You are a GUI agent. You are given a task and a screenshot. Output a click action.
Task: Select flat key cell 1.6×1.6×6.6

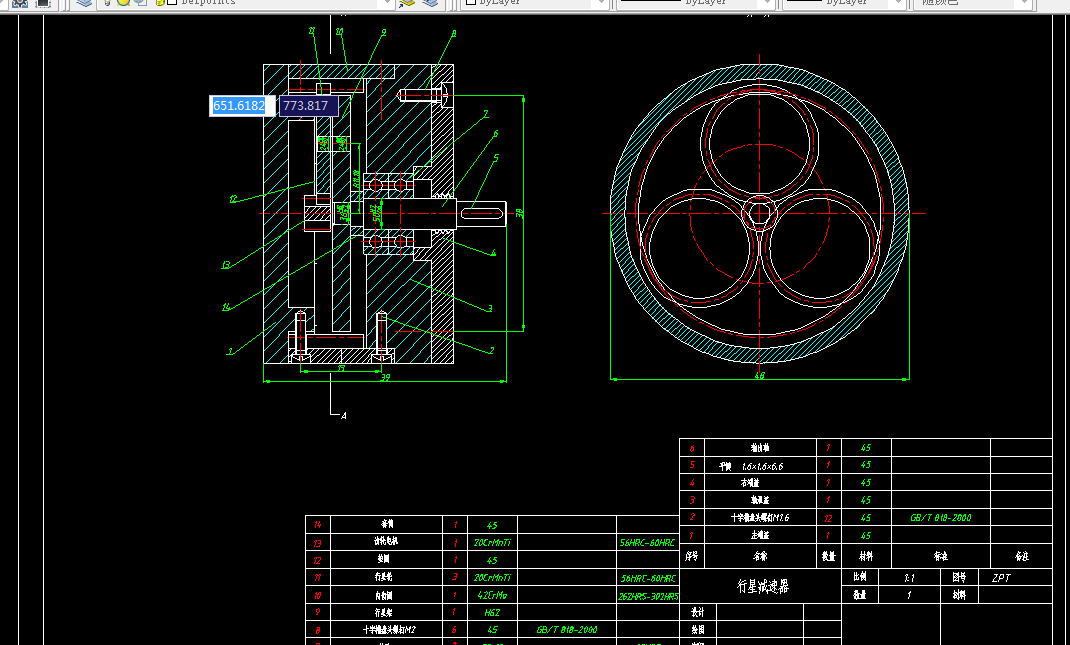[x=762, y=466]
